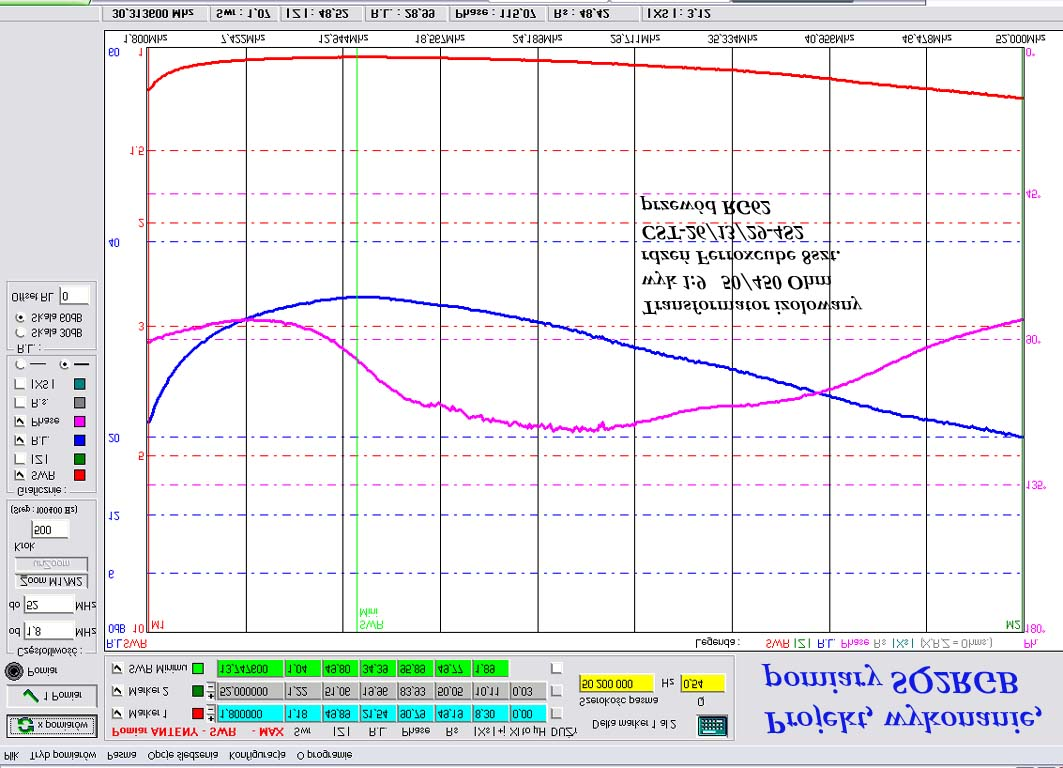Click the 1 Pomiar green checkmark button
Viewport: 1063px width, 768px height.
tap(52, 695)
